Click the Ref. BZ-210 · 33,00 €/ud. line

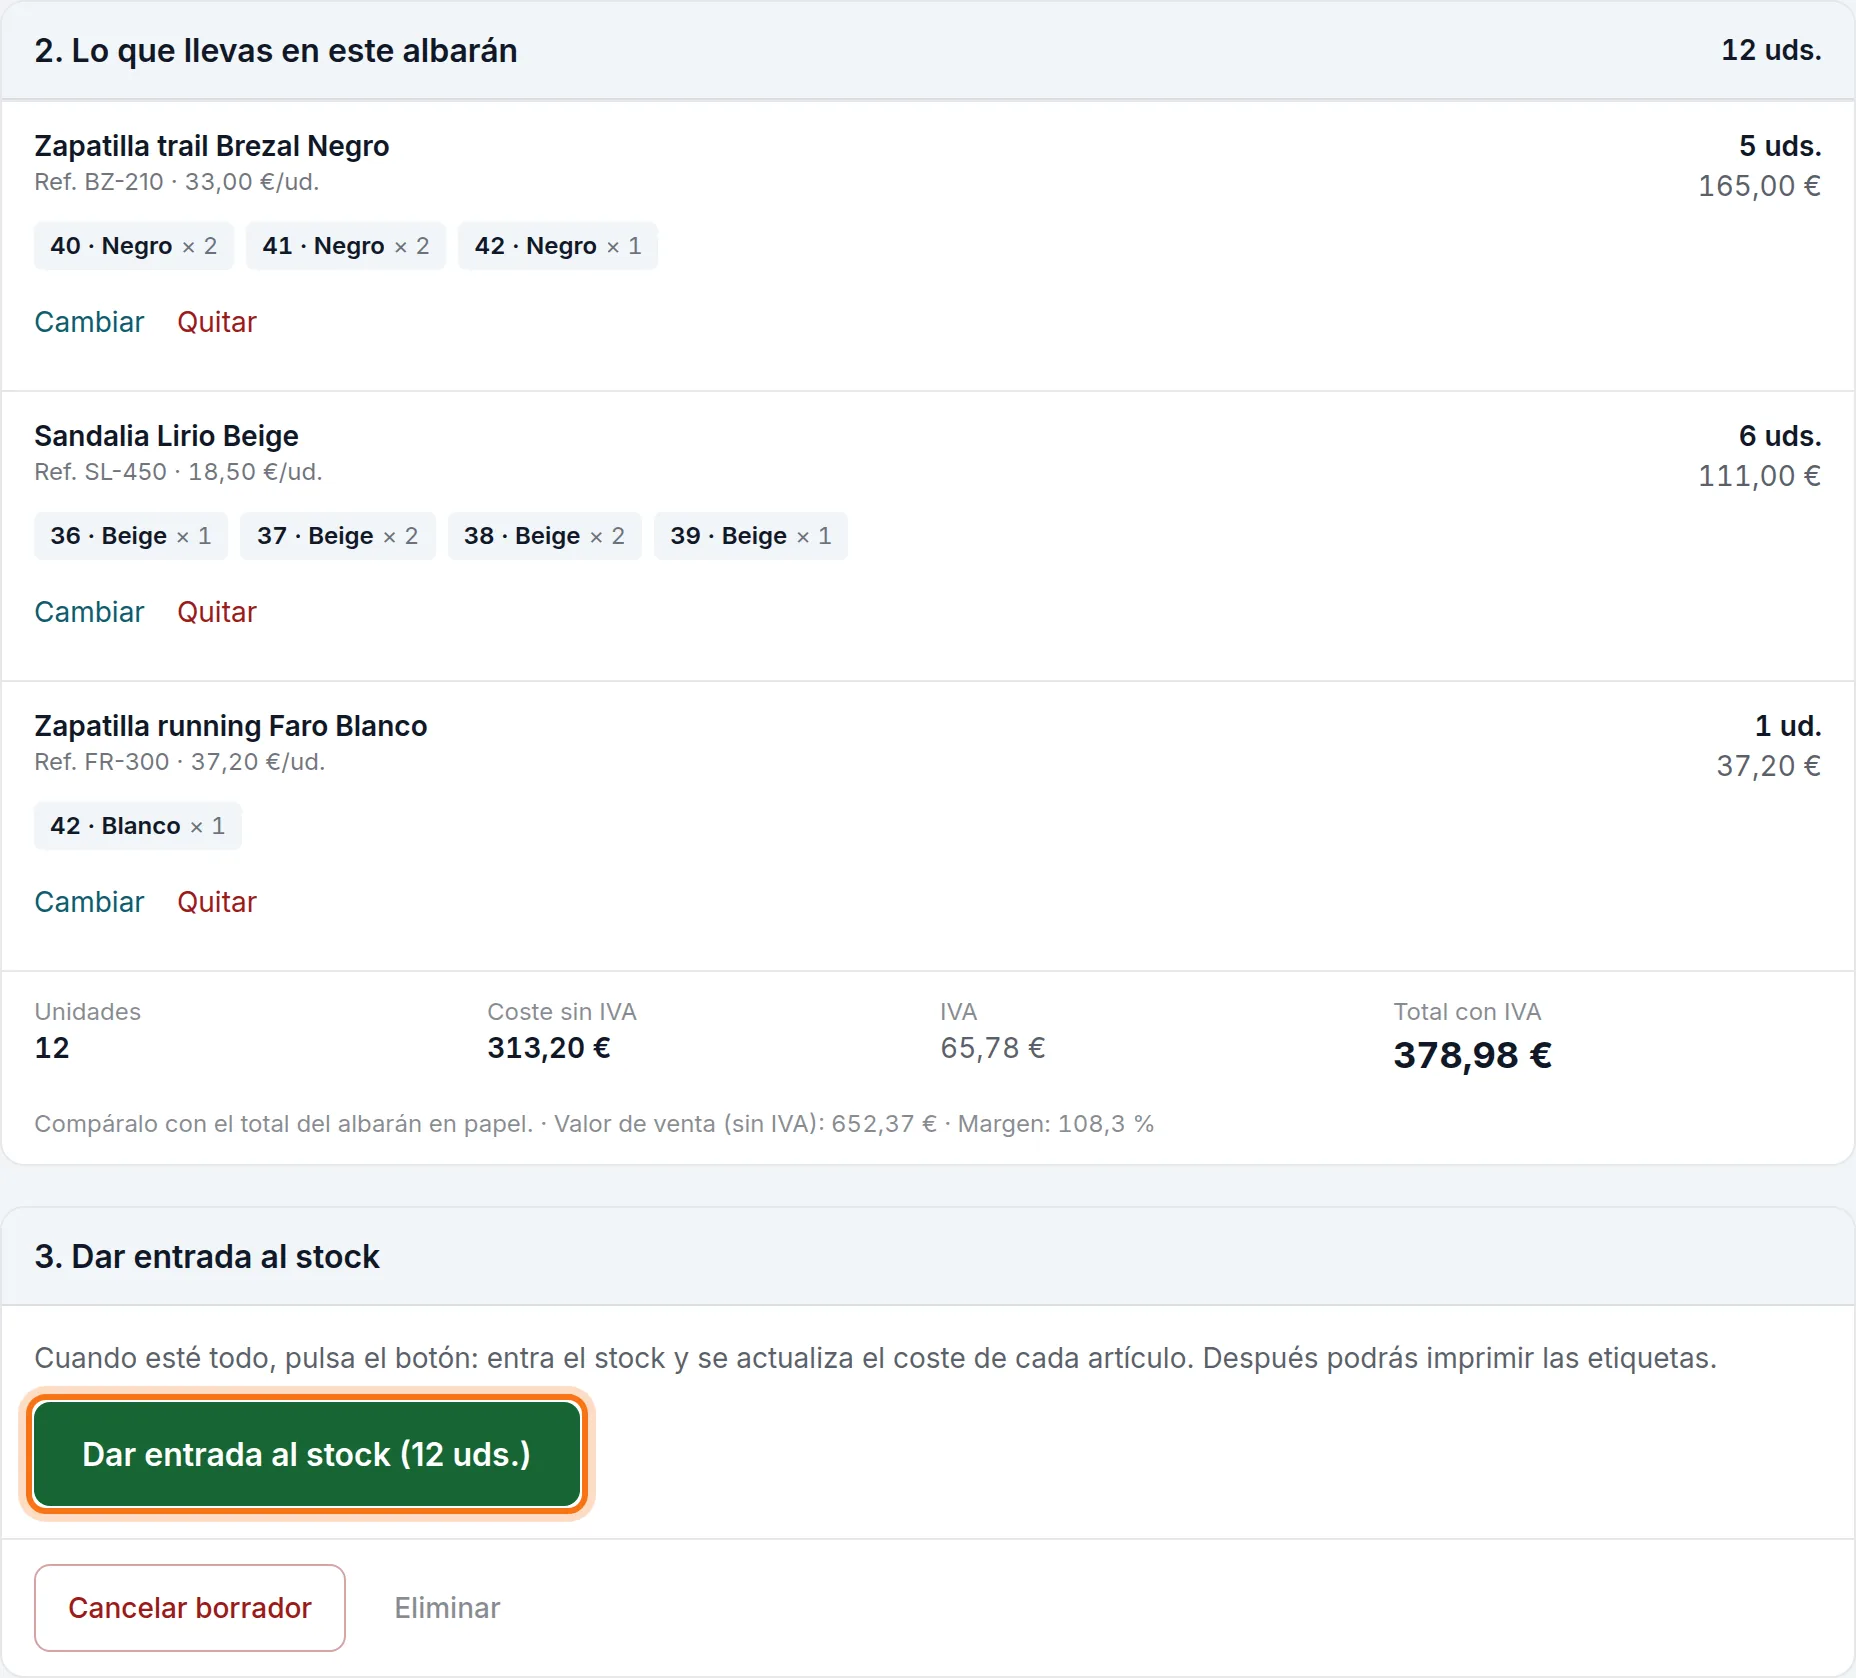pyautogui.click(x=177, y=182)
